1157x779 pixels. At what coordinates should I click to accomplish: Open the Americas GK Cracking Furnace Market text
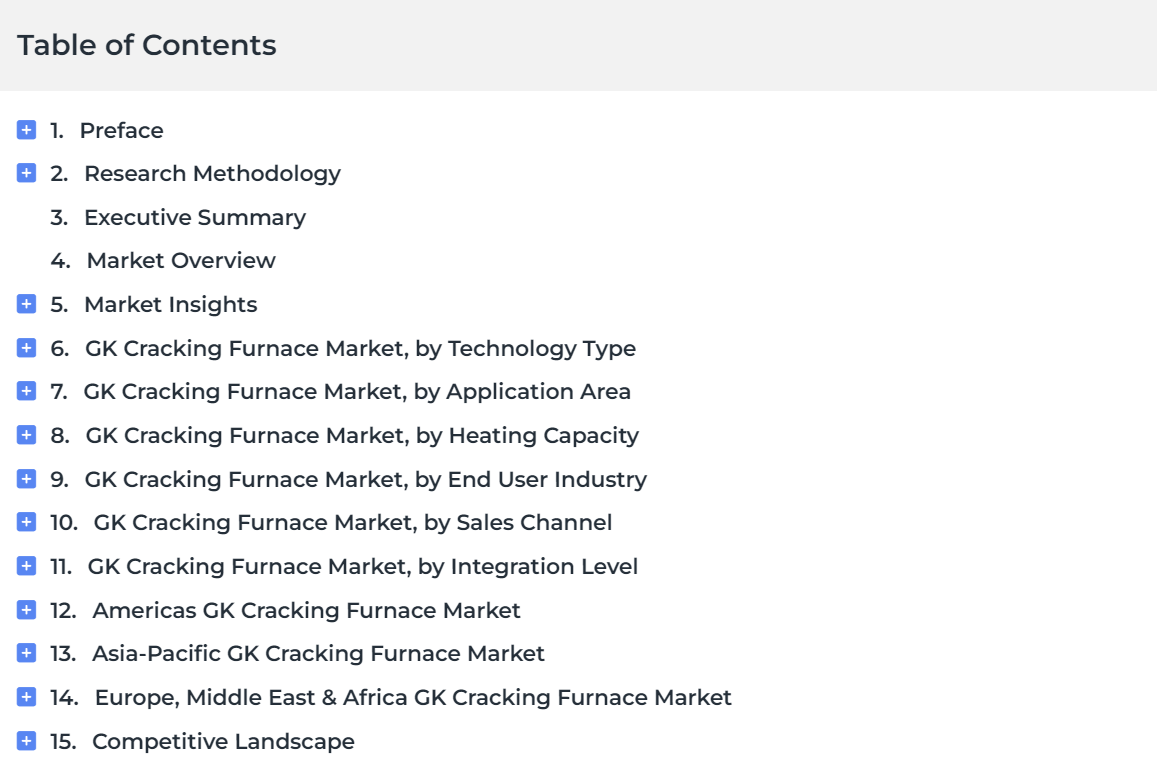[306, 610]
